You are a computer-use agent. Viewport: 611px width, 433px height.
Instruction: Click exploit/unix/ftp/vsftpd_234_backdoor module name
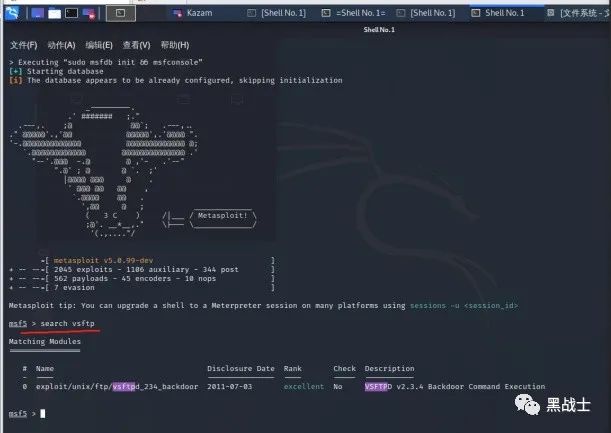(x=117, y=387)
